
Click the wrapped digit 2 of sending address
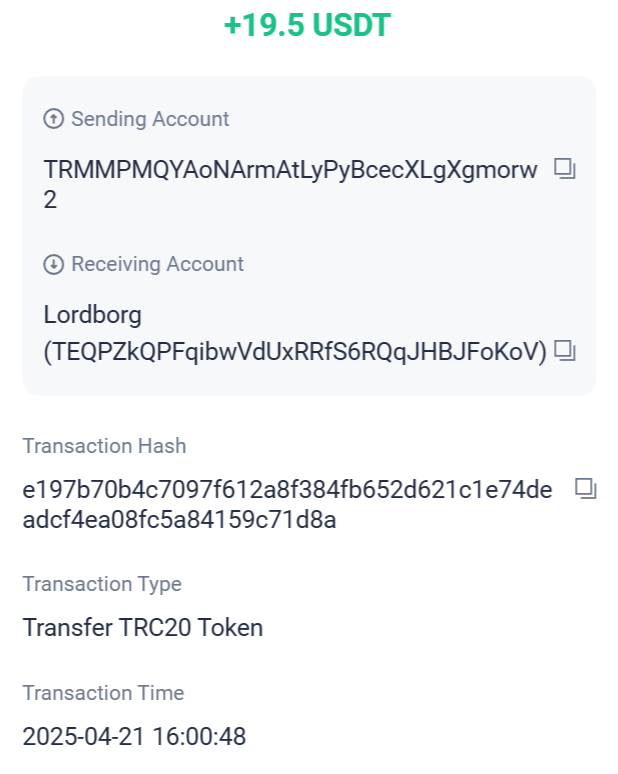coord(50,200)
